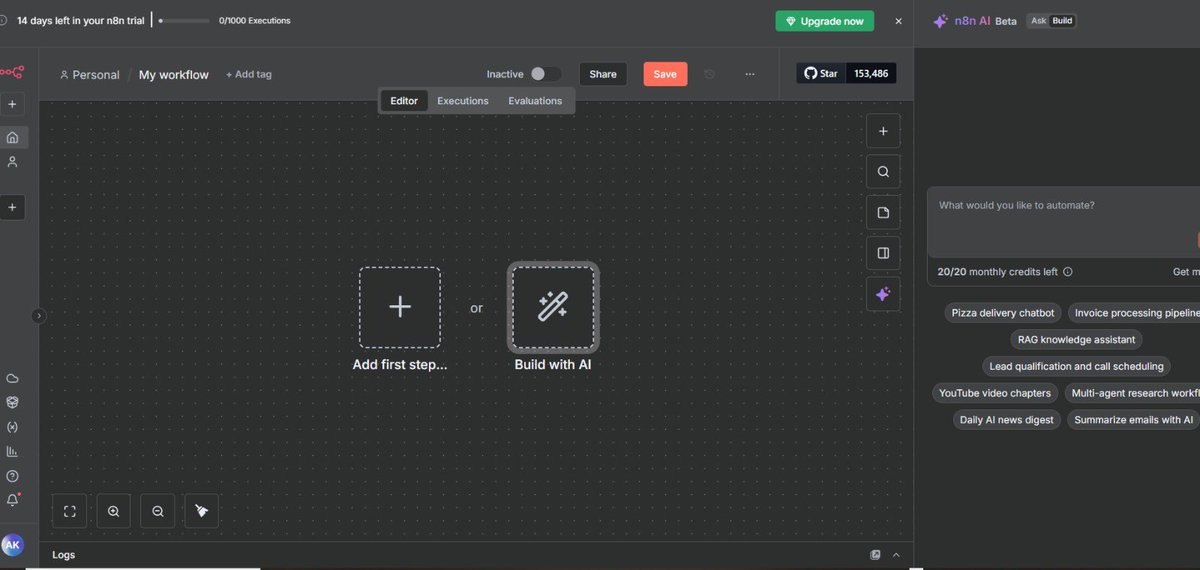Image resolution: width=1200 pixels, height=570 pixels.
Task: Choose the Daily AI news digest suggestion
Action: [x=1007, y=420]
